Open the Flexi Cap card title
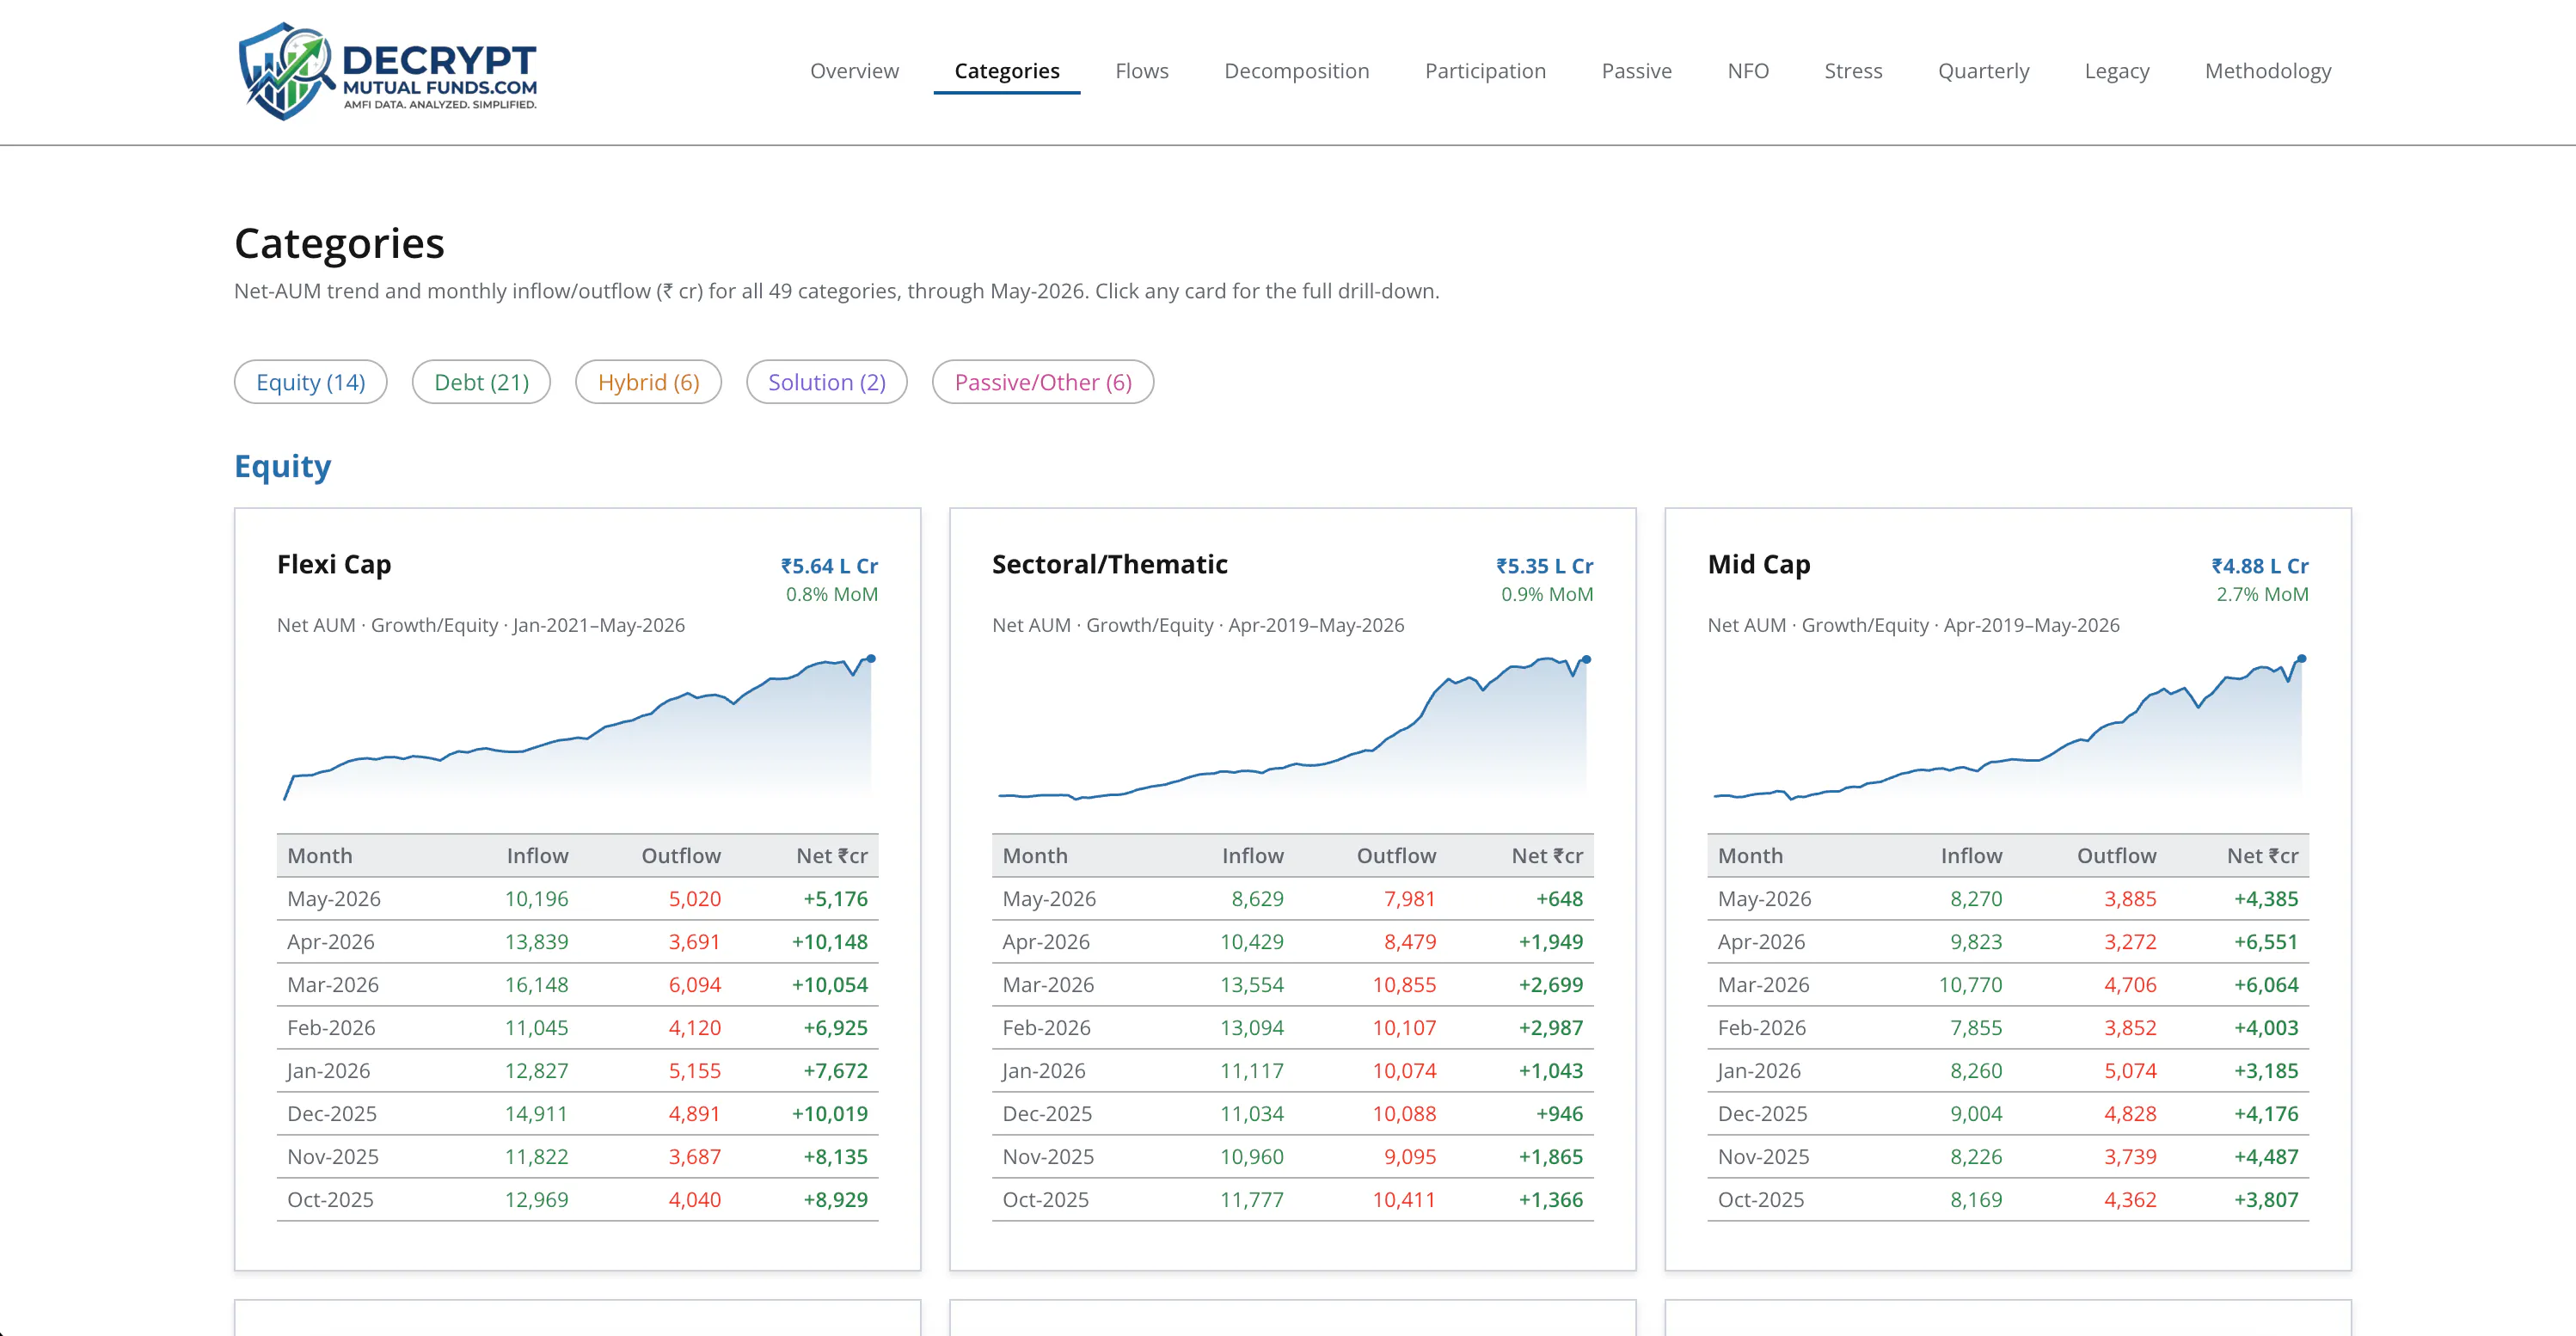 pyautogui.click(x=334, y=565)
